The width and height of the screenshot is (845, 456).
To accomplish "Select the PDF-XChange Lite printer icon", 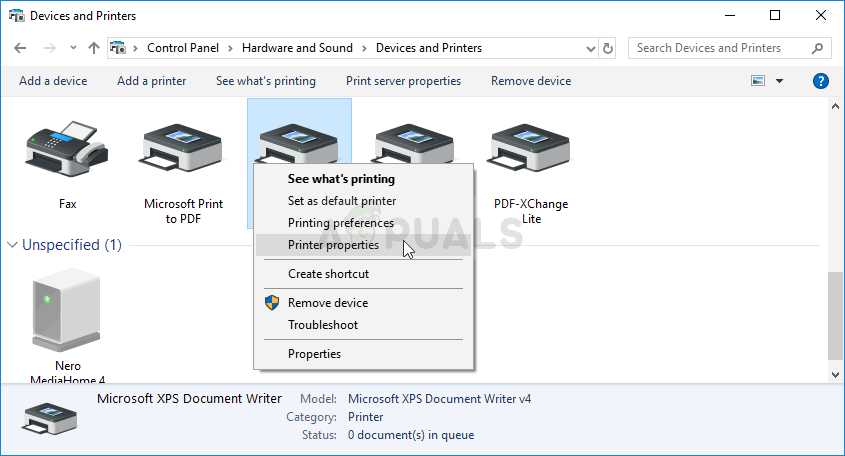I will click(531, 149).
